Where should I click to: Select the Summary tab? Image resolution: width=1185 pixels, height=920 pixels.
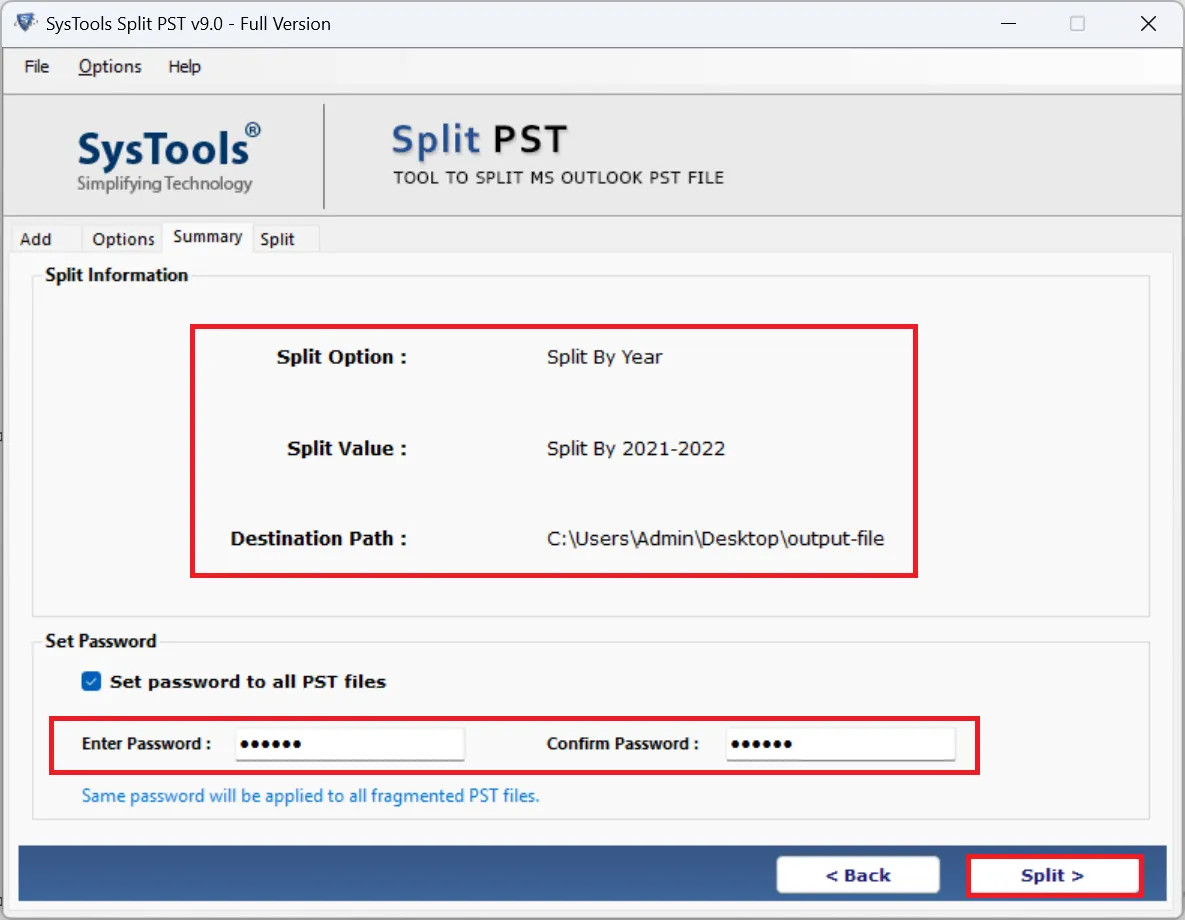point(207,237)
